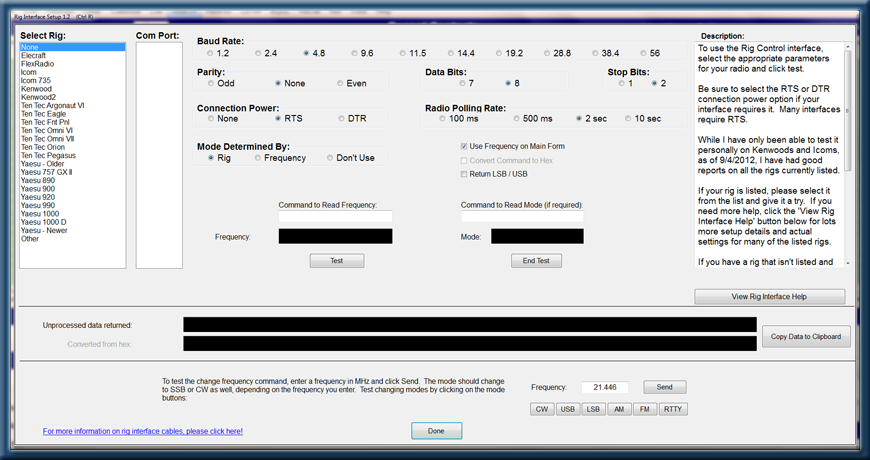Open rig interface cables information link
Viewport: 870px width, 460px height.
(143, 431)
